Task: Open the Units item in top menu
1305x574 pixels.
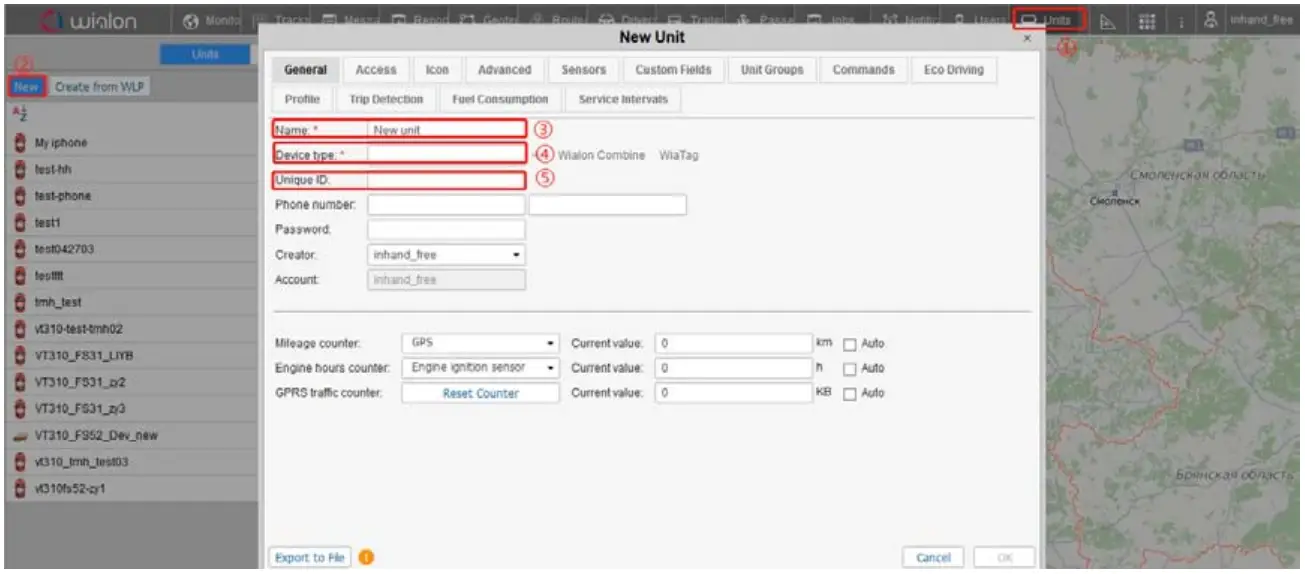Action: [1048, 20]
